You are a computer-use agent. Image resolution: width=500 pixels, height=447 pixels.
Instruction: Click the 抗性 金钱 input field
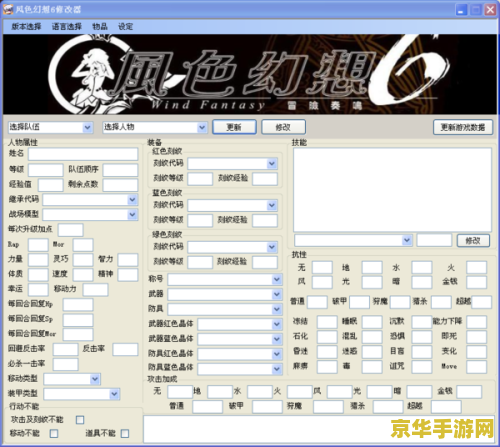(476, 282)
